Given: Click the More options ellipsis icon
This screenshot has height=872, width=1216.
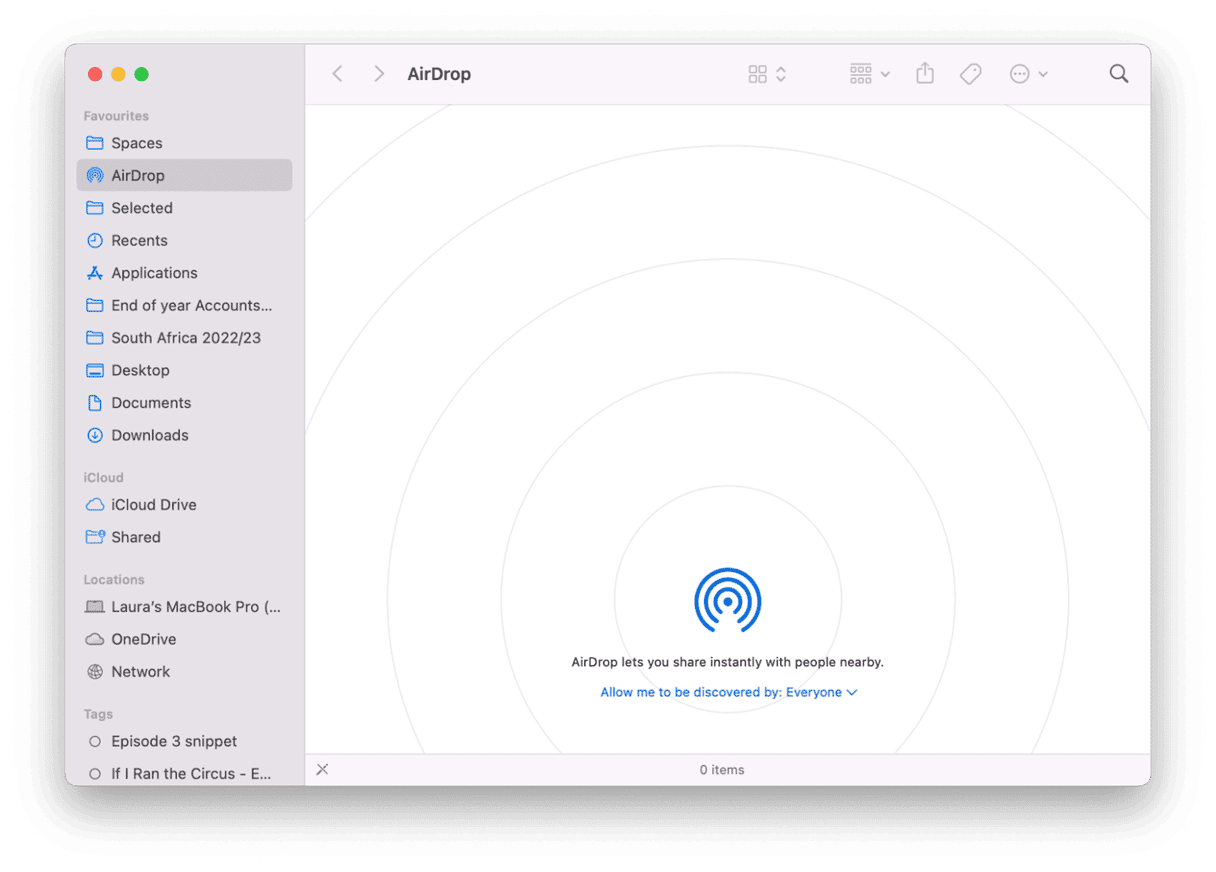Looking at the screenshot, I should (x=1020, y=73).
